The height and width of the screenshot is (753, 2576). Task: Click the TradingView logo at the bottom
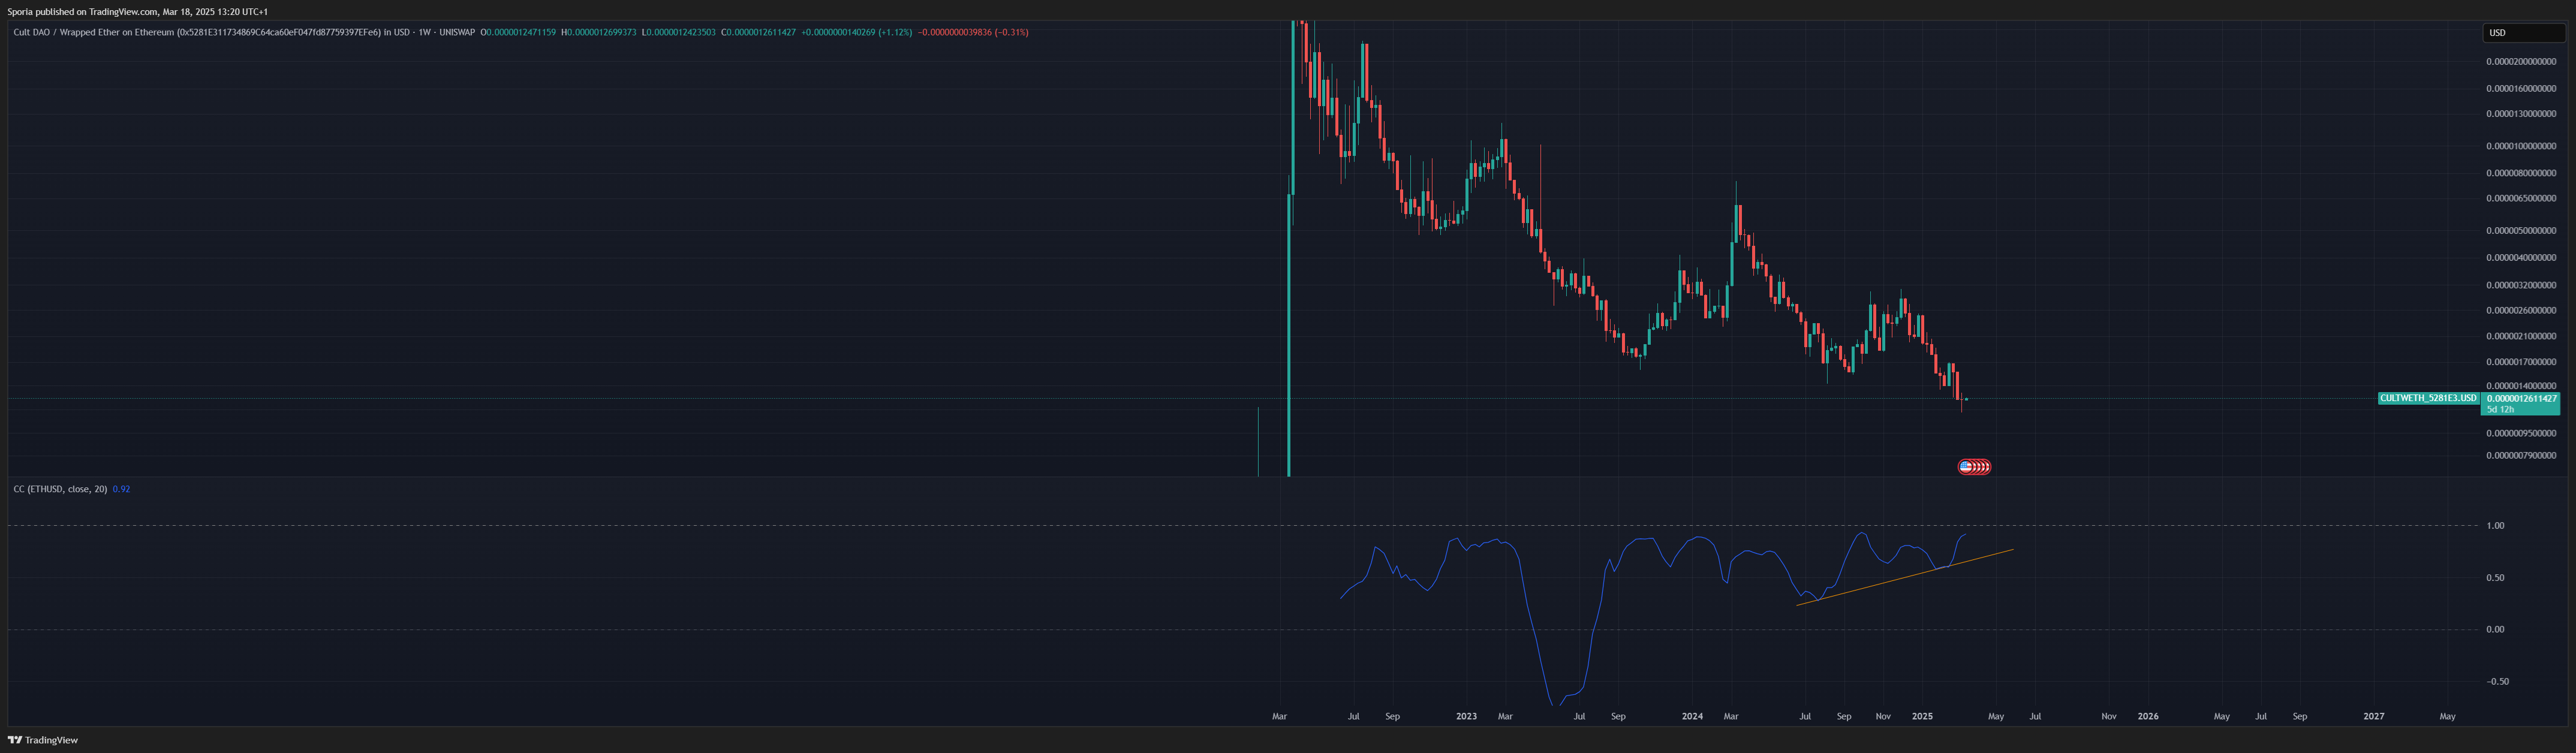pos(43,740)
